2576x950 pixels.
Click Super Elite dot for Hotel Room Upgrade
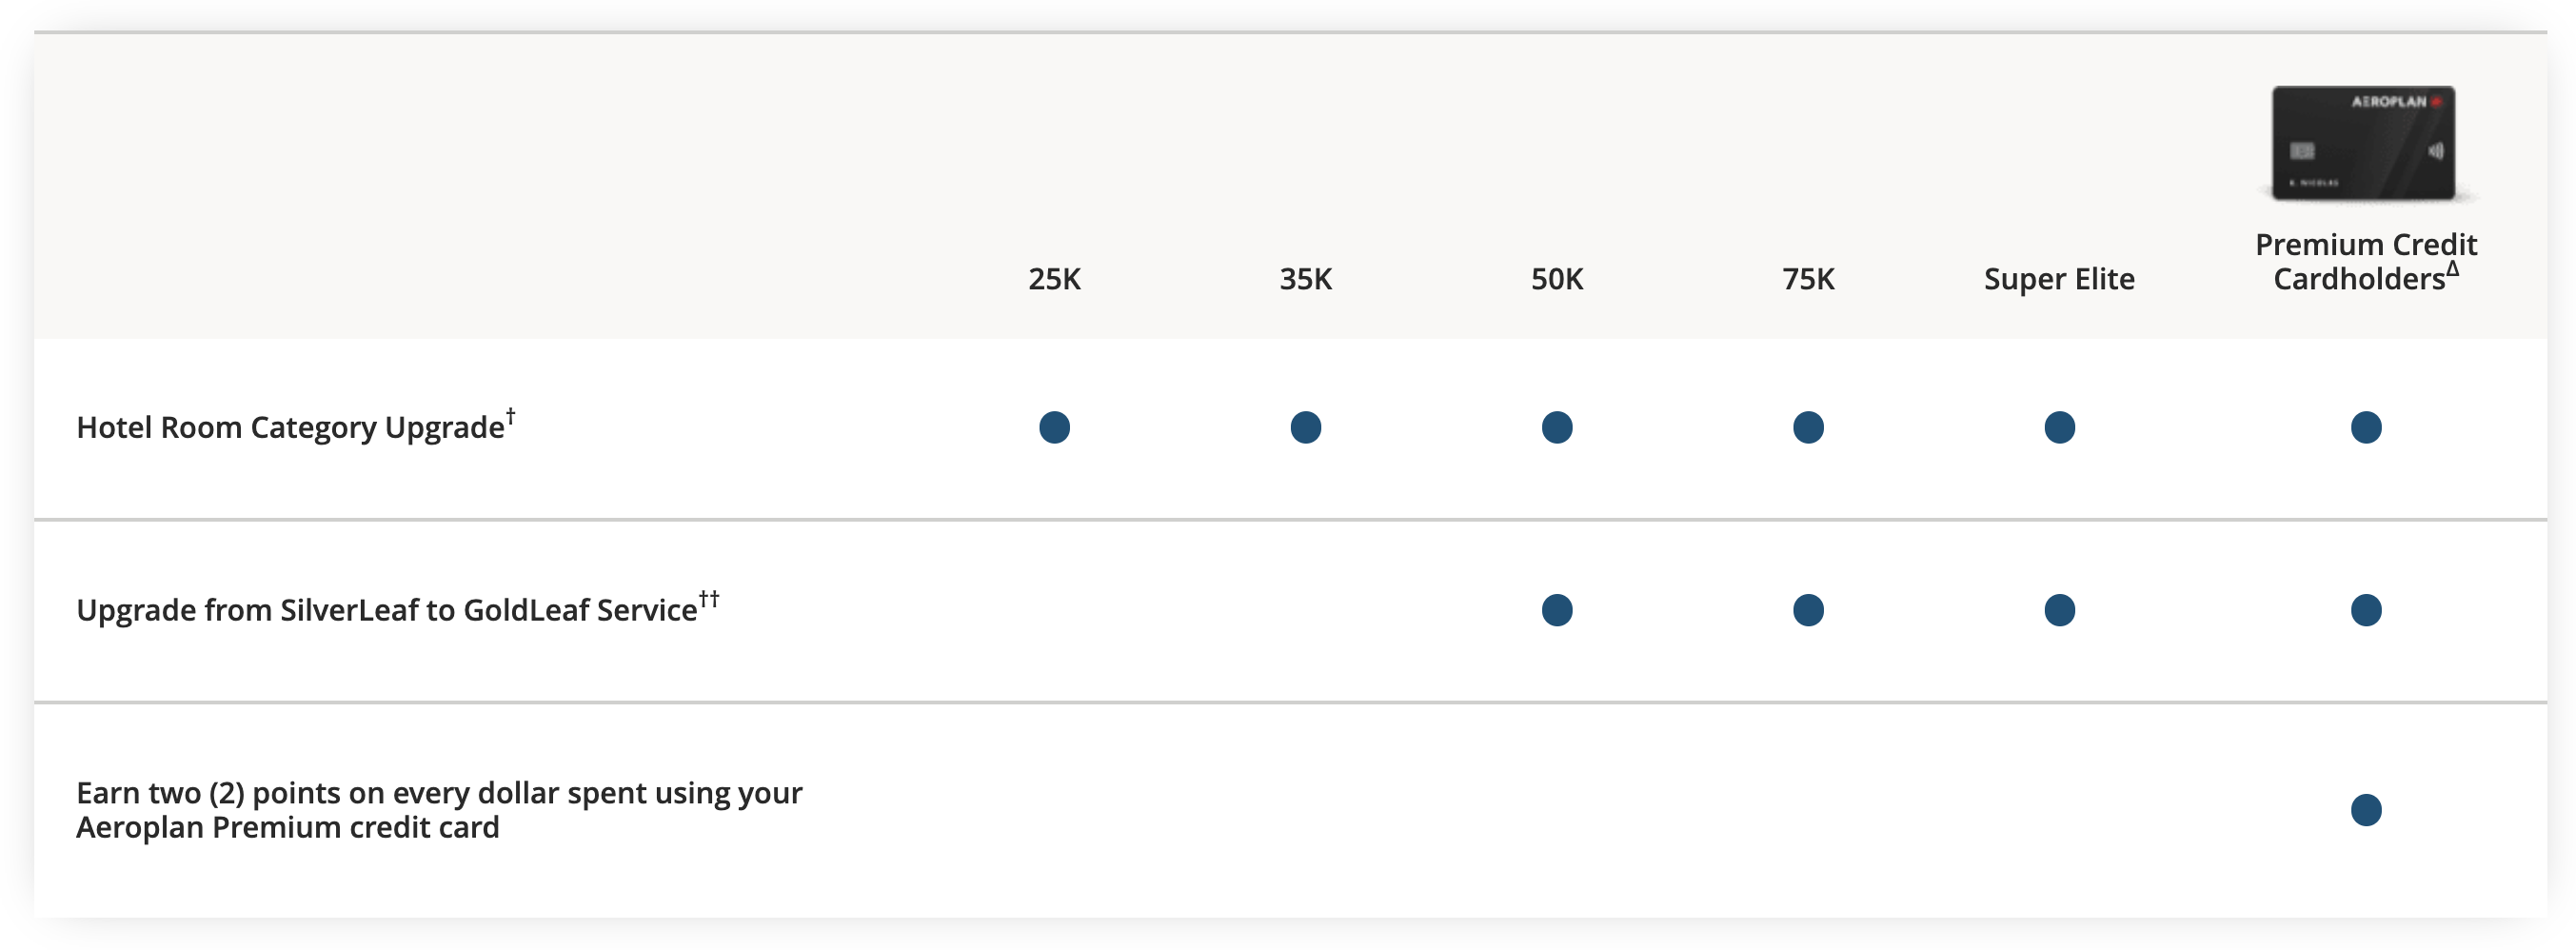click(x=2059, y=428)
